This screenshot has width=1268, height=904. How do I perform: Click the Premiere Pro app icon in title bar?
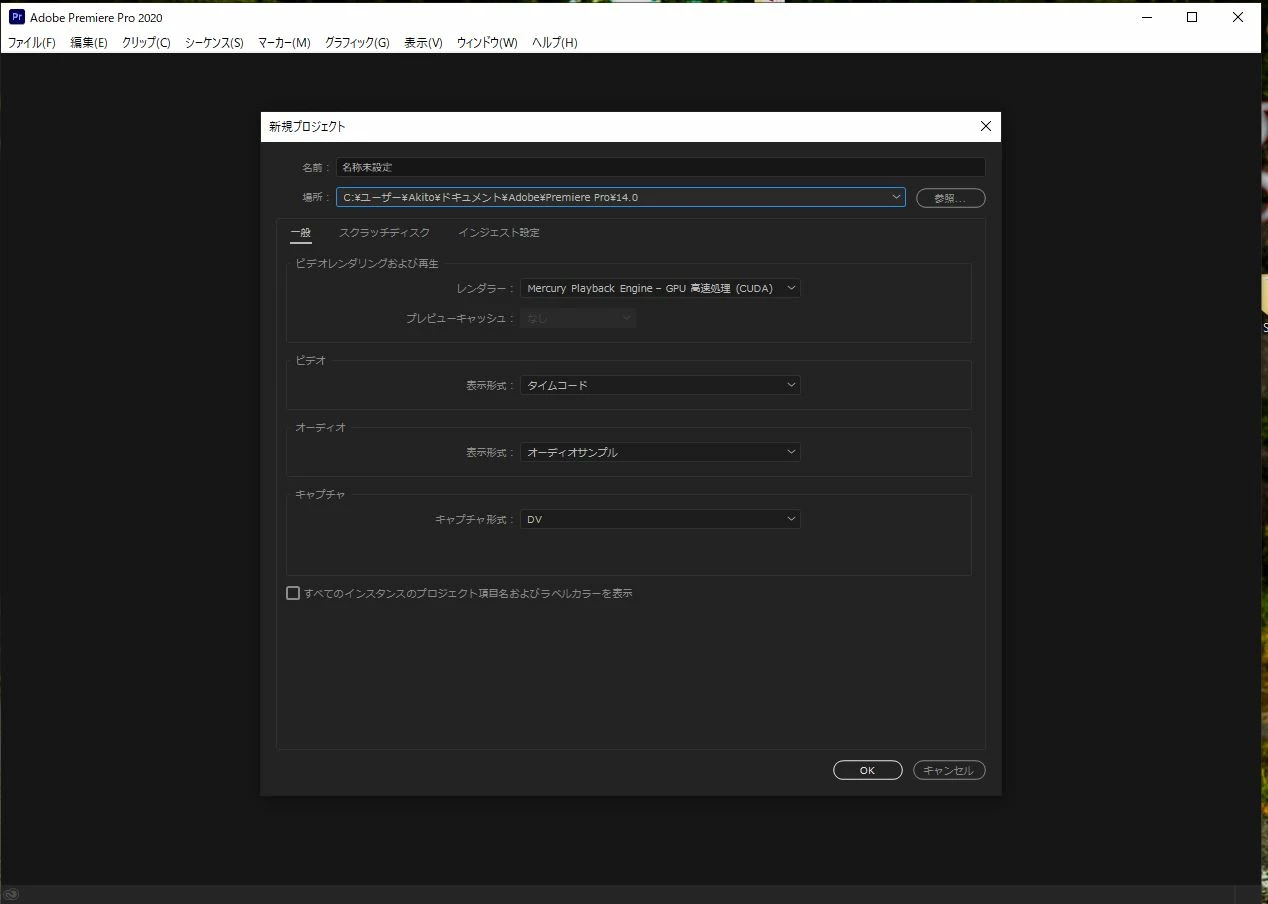click(17, 17)
